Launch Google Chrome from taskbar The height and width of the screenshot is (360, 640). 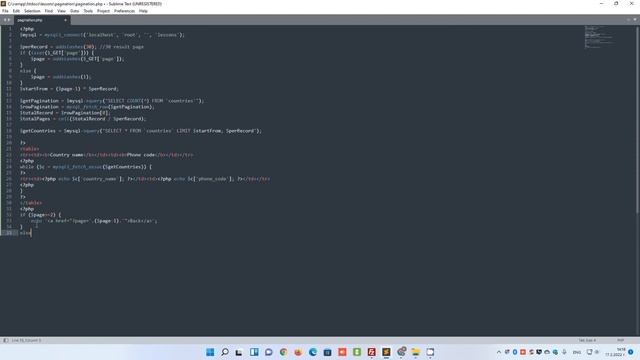click(x=283, y=352)
